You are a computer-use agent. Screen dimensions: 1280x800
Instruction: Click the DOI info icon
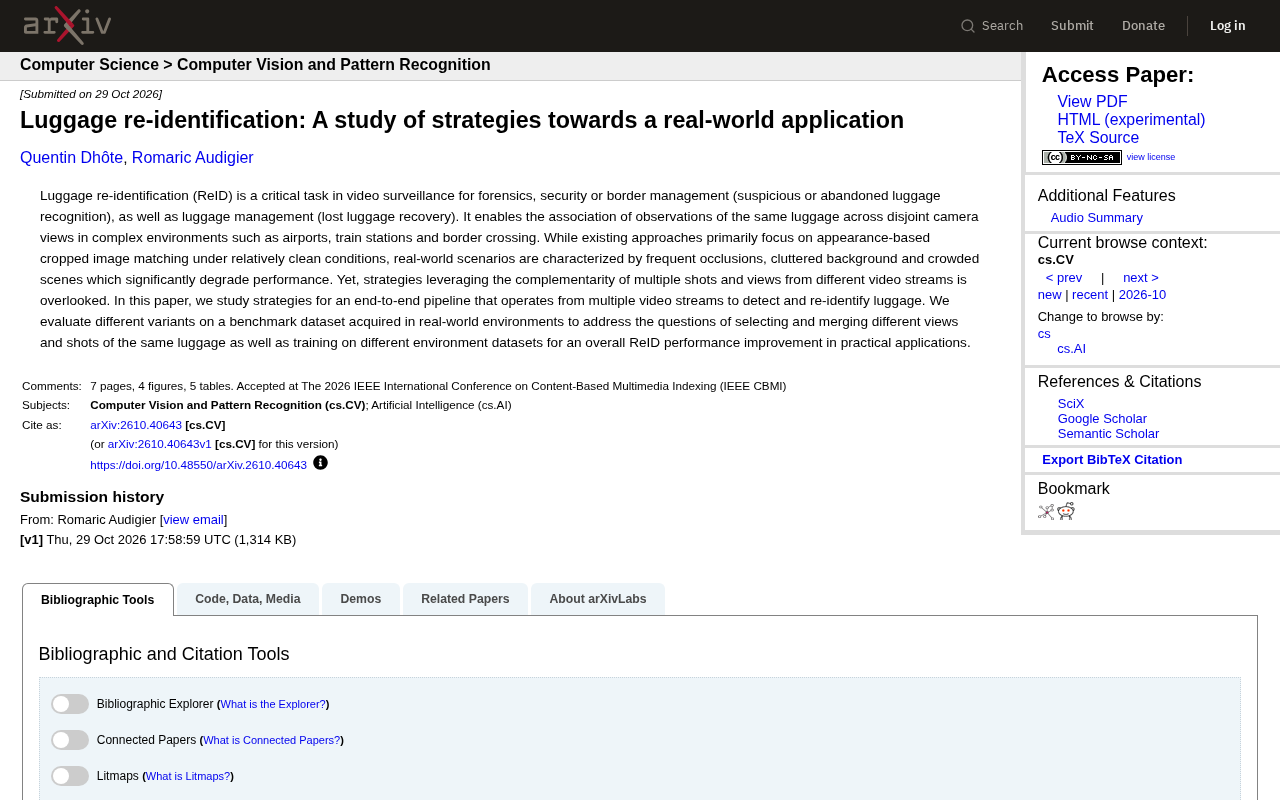click(x=320, y=462)
